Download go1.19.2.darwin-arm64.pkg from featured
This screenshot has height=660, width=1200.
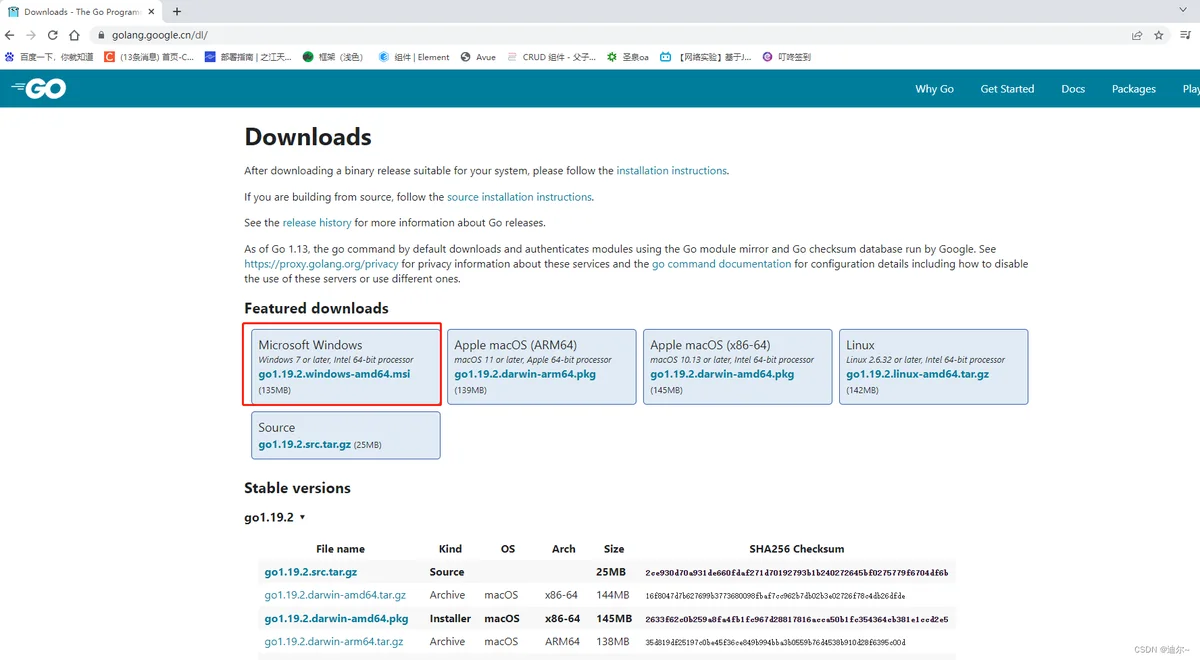(x=525, y=374)
